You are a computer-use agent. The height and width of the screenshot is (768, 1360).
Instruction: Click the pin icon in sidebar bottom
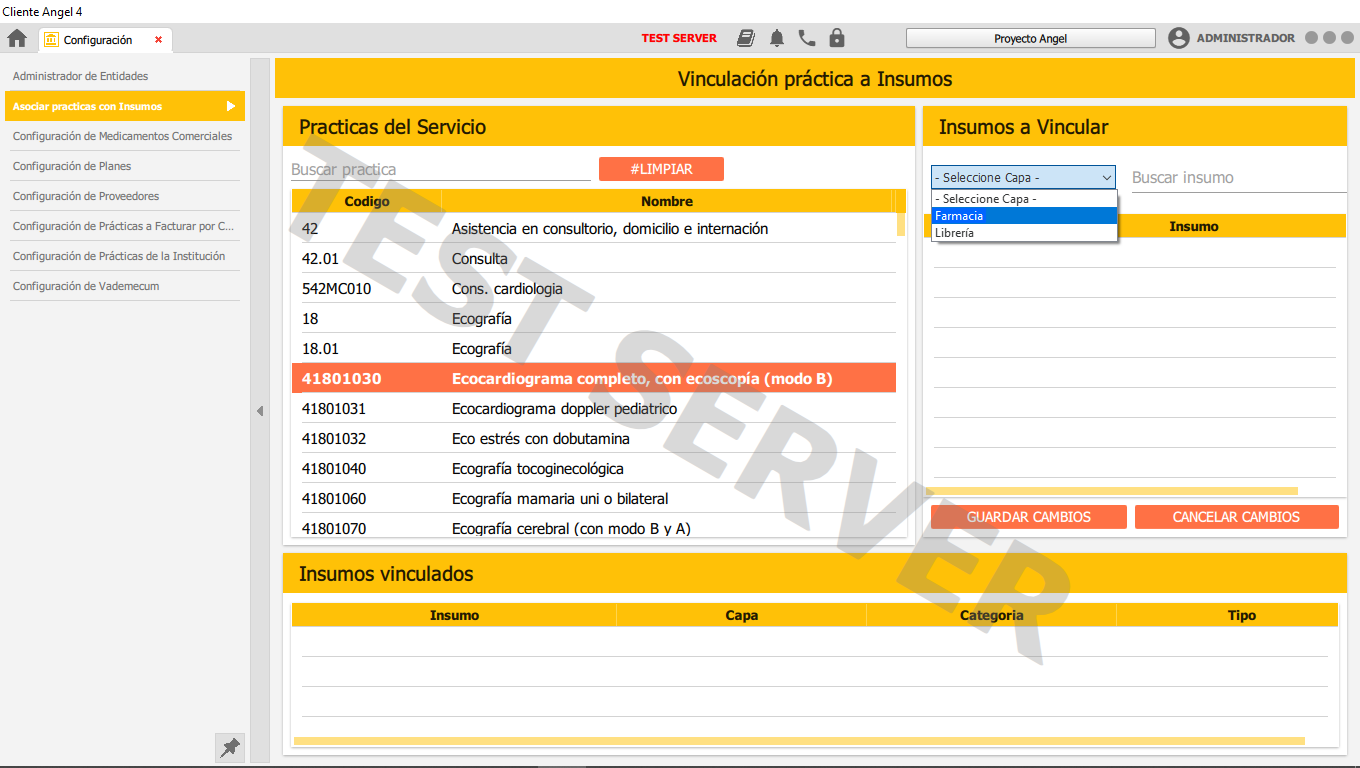point(230,747)
